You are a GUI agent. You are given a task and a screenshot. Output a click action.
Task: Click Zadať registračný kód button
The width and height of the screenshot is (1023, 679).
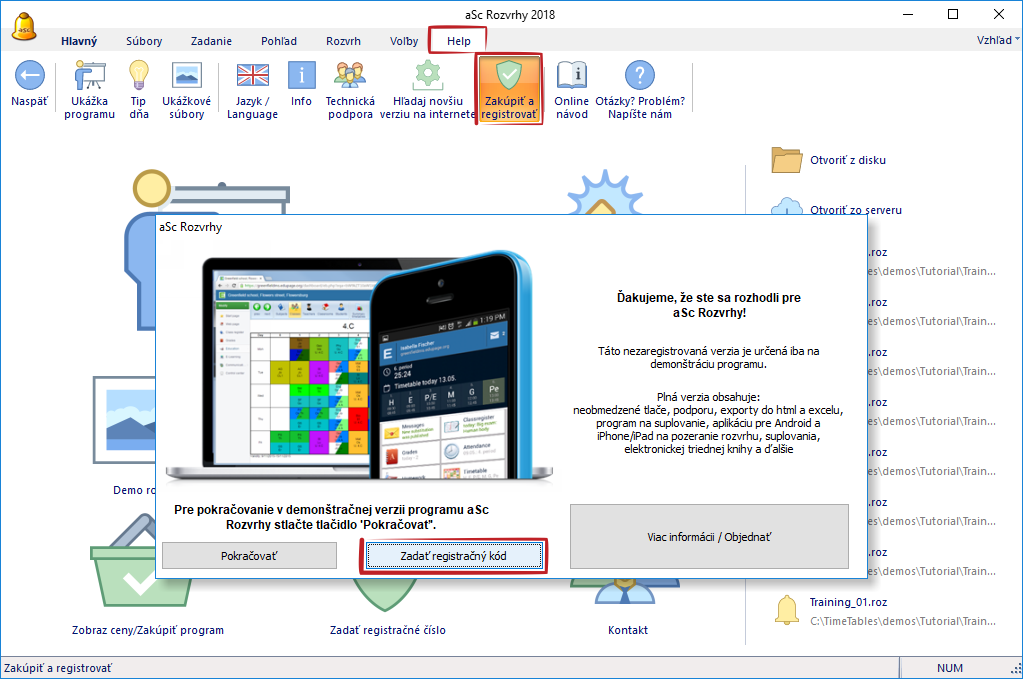coord(453,555)
